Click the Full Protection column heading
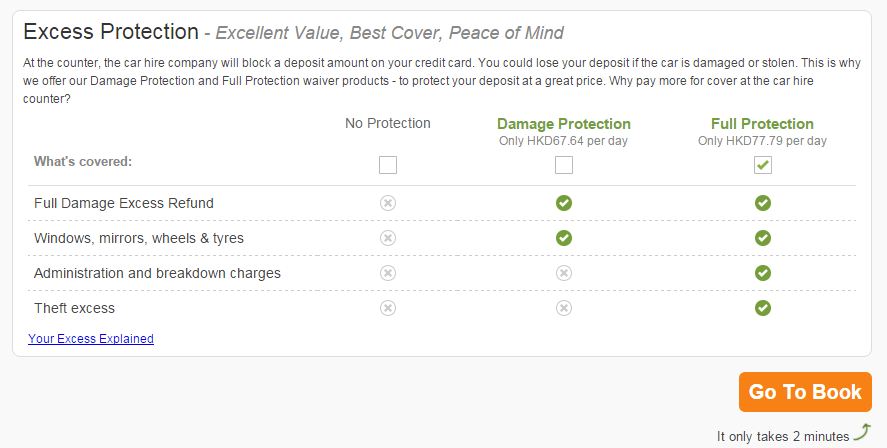This screenshot has width=887, height=448. coord(763,124)
